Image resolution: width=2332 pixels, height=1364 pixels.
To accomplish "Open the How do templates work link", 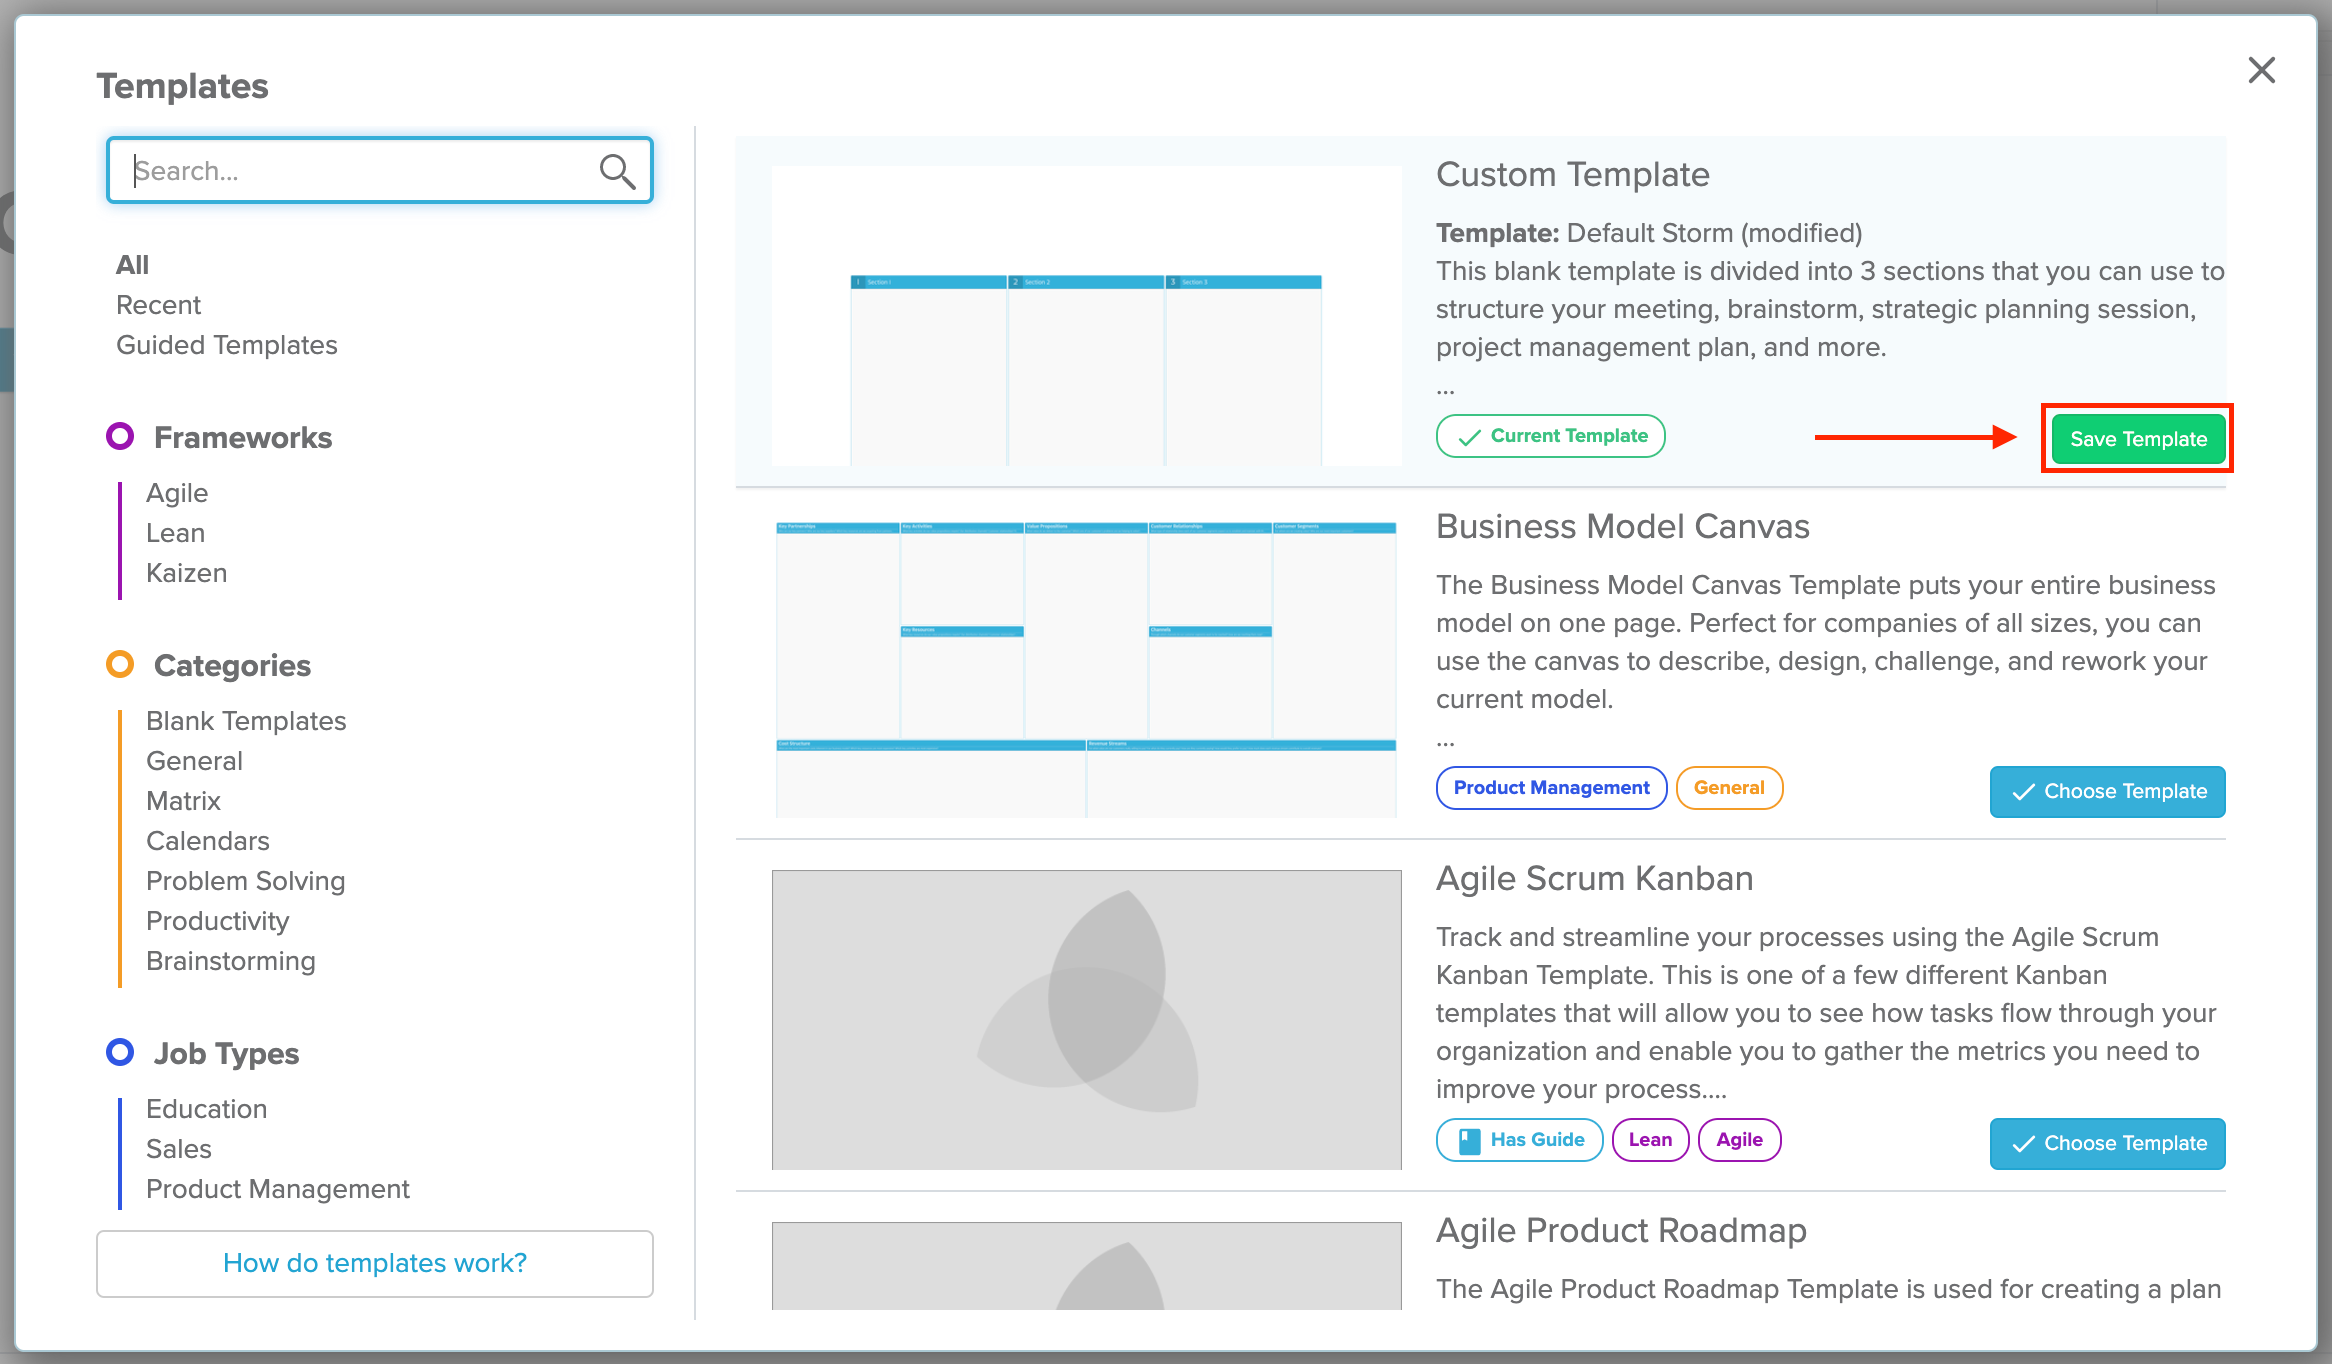I will coord(375,1263).
